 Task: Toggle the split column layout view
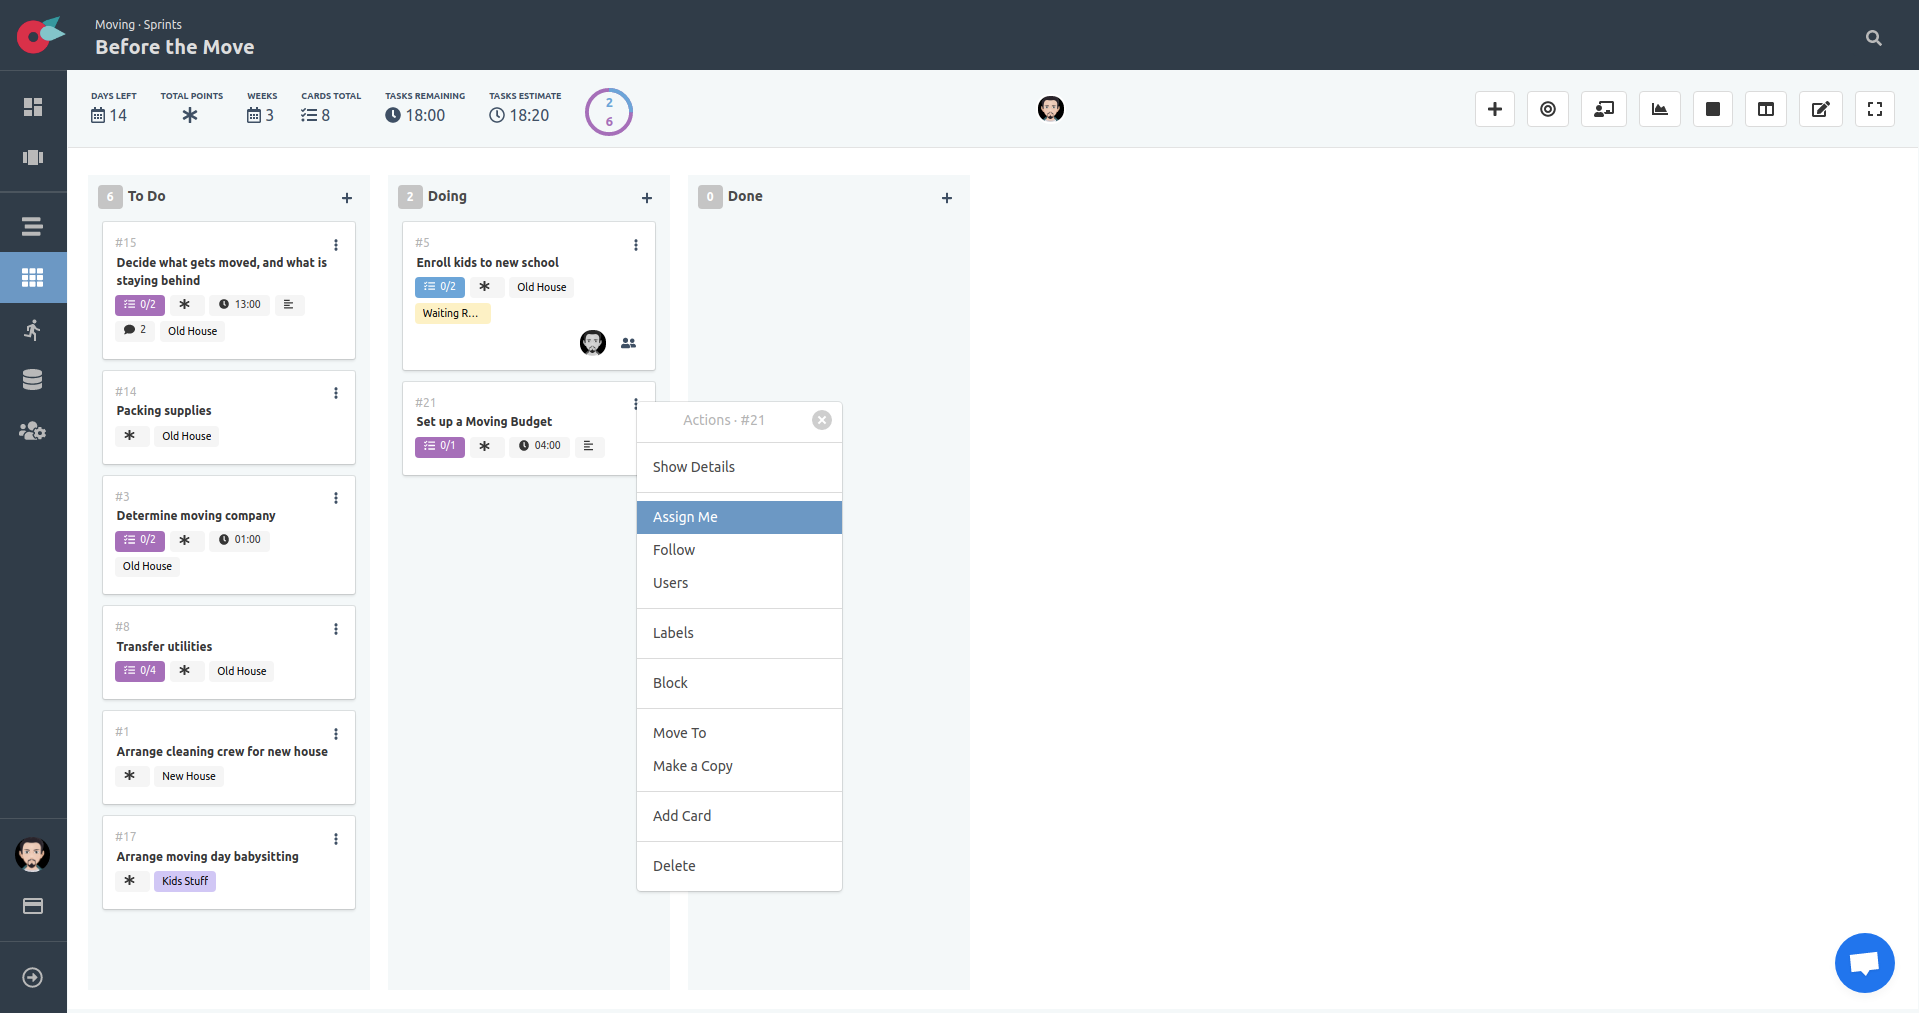[1765, 109]
